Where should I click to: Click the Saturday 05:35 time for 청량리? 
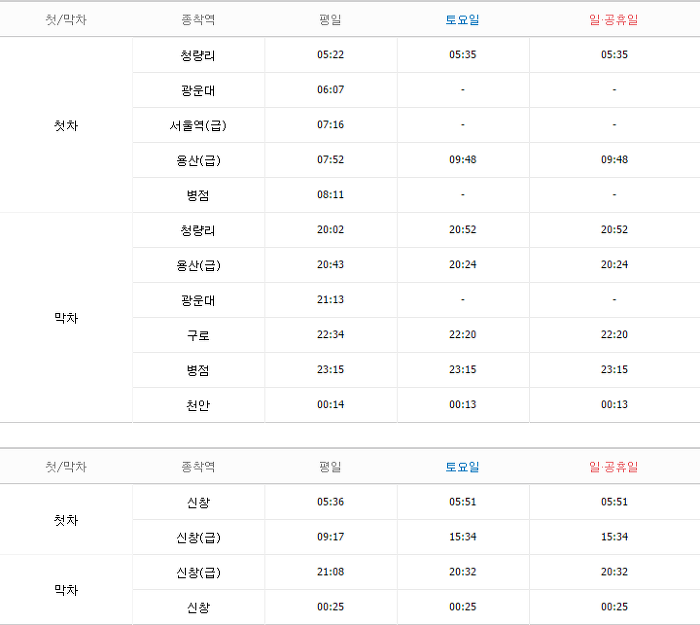click(462, 54)
